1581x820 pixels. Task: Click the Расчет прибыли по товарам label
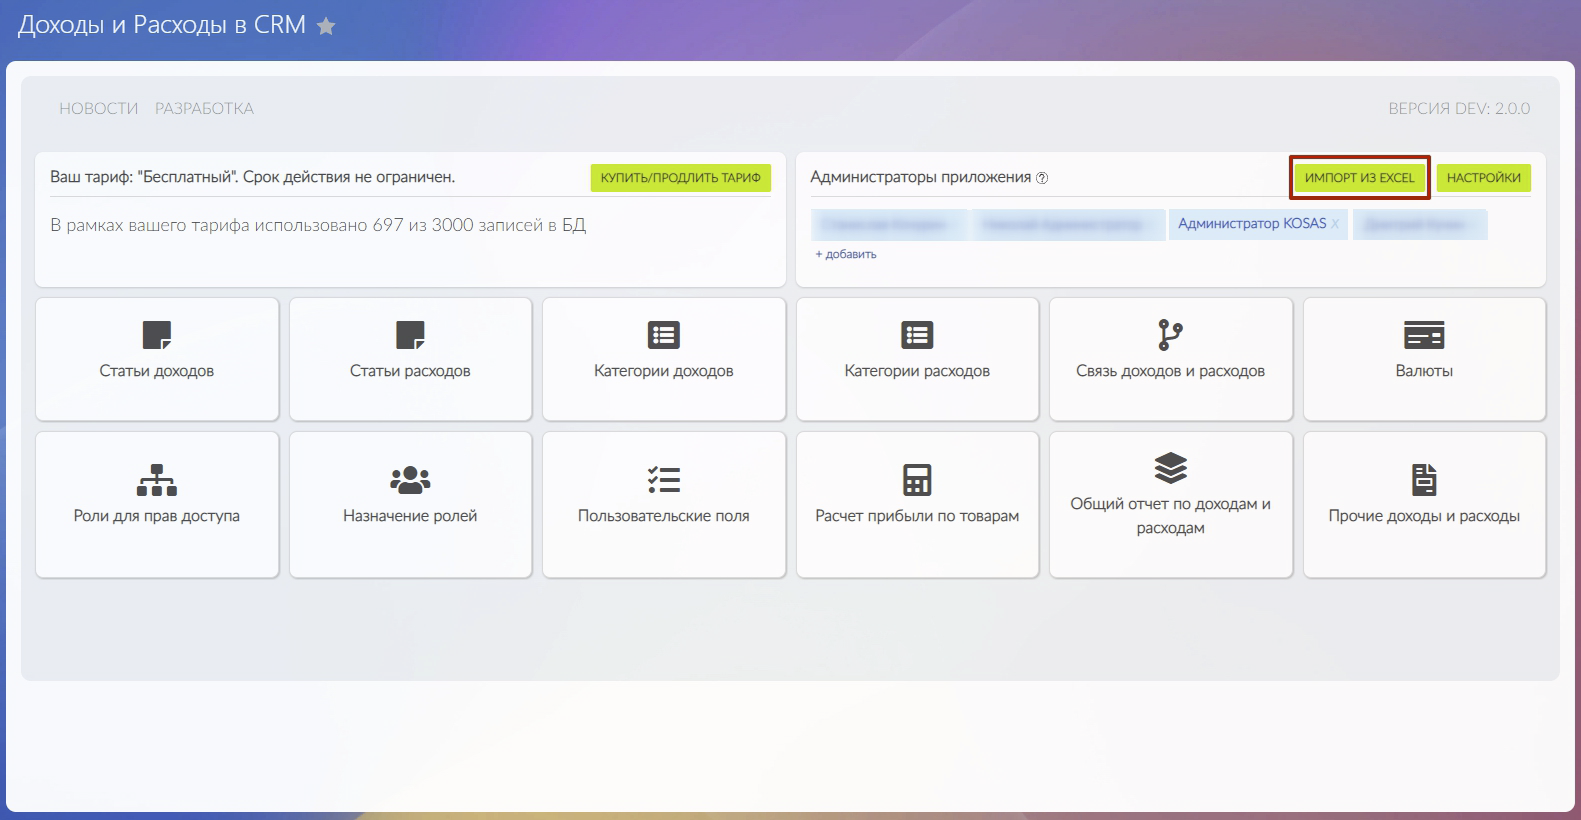coord(917,516)
